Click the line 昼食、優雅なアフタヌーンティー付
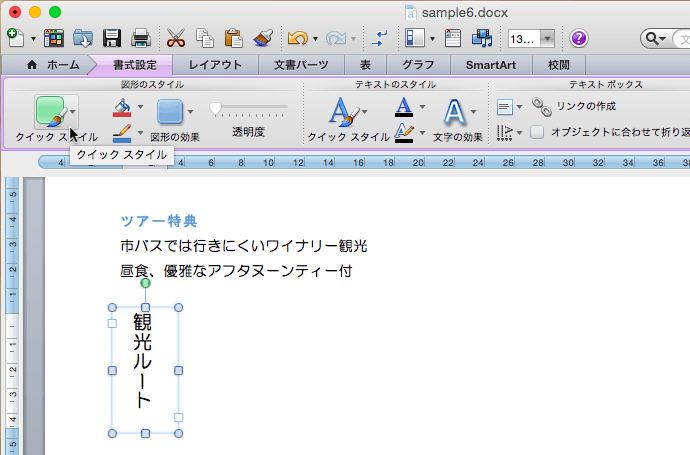The height and width of the screenshot is (455, 690). (236, 271)
